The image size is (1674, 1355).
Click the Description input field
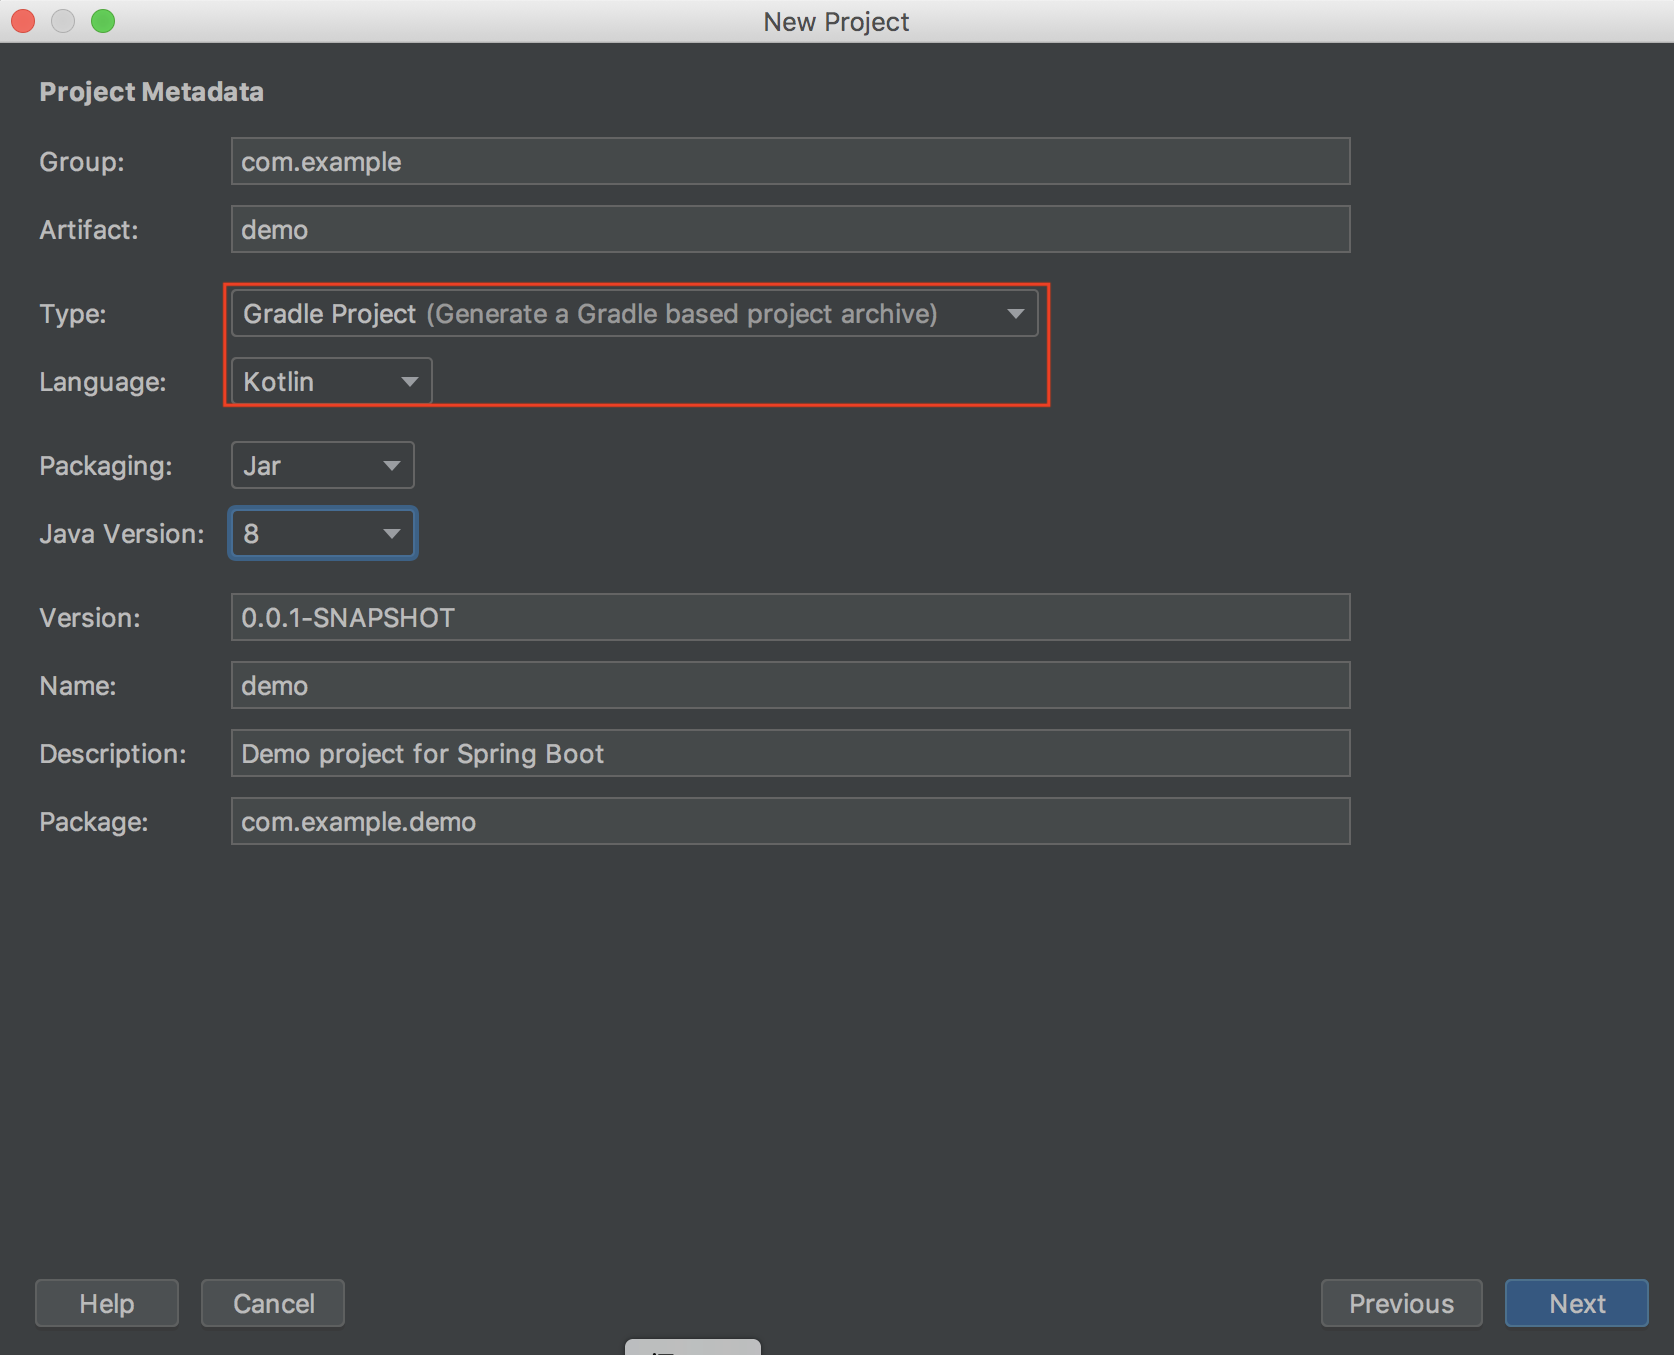pyautogui.click(x=790, y=753)
